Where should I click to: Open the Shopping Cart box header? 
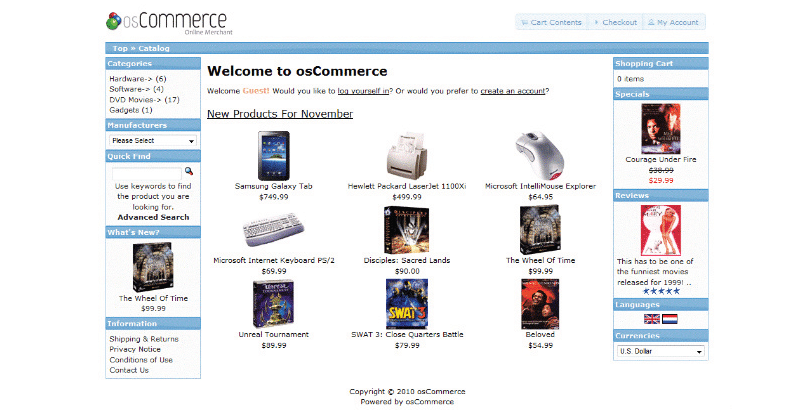pos(661,64)
